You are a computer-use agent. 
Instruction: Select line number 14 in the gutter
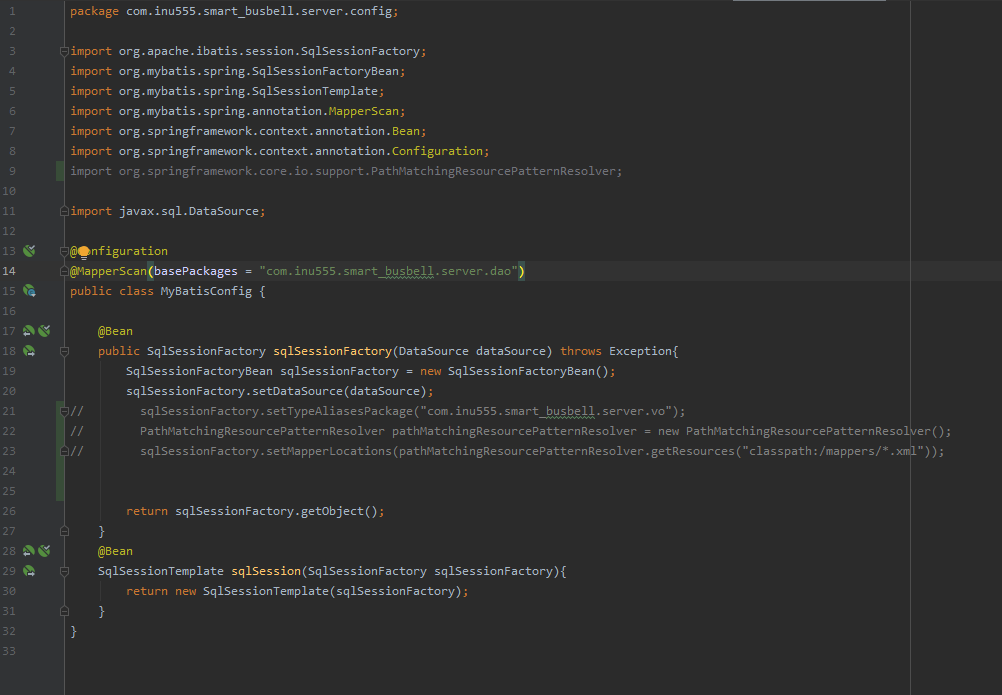10,270
